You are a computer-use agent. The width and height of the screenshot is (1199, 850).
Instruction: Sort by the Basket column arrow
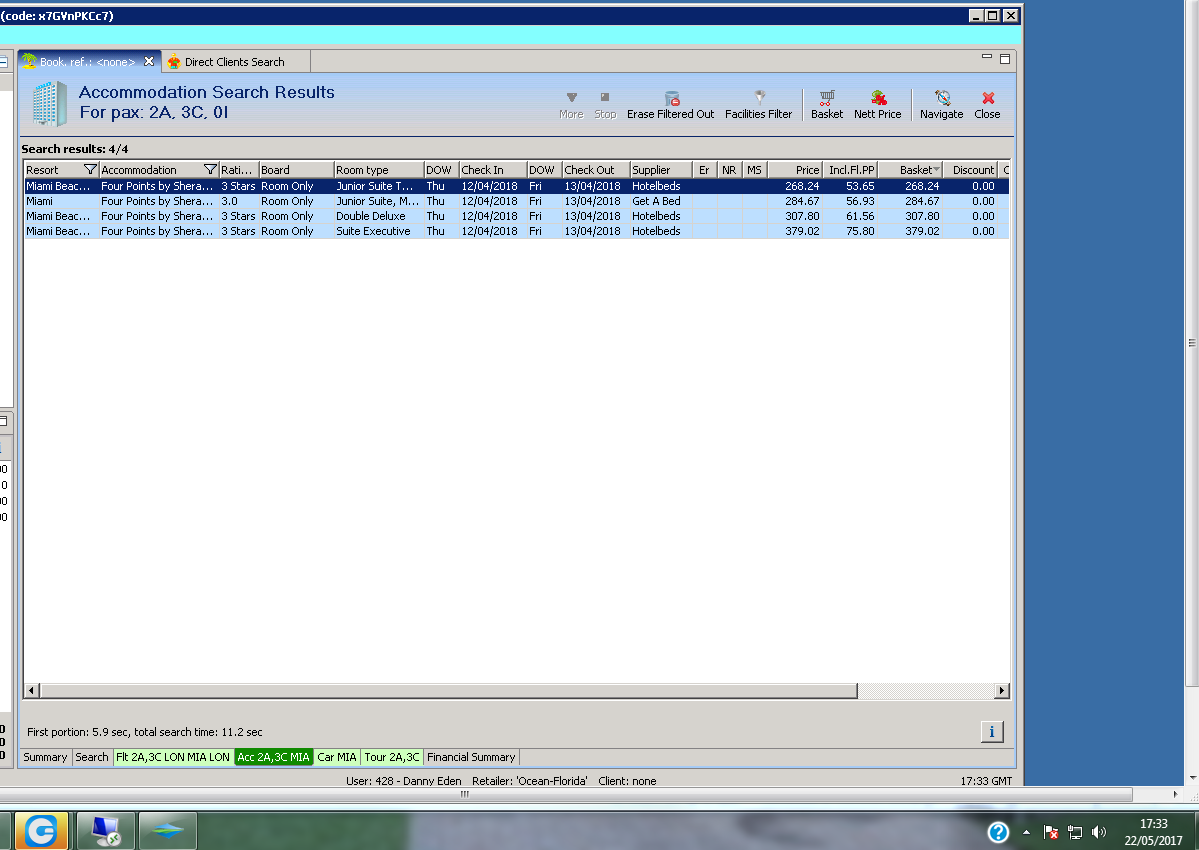coord(937,169)
